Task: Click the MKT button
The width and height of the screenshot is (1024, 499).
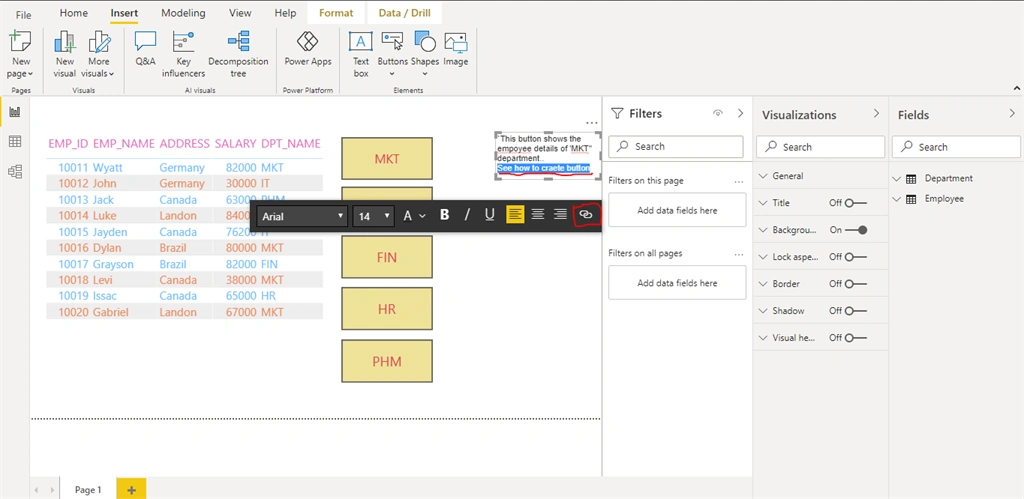Action: 387,158
